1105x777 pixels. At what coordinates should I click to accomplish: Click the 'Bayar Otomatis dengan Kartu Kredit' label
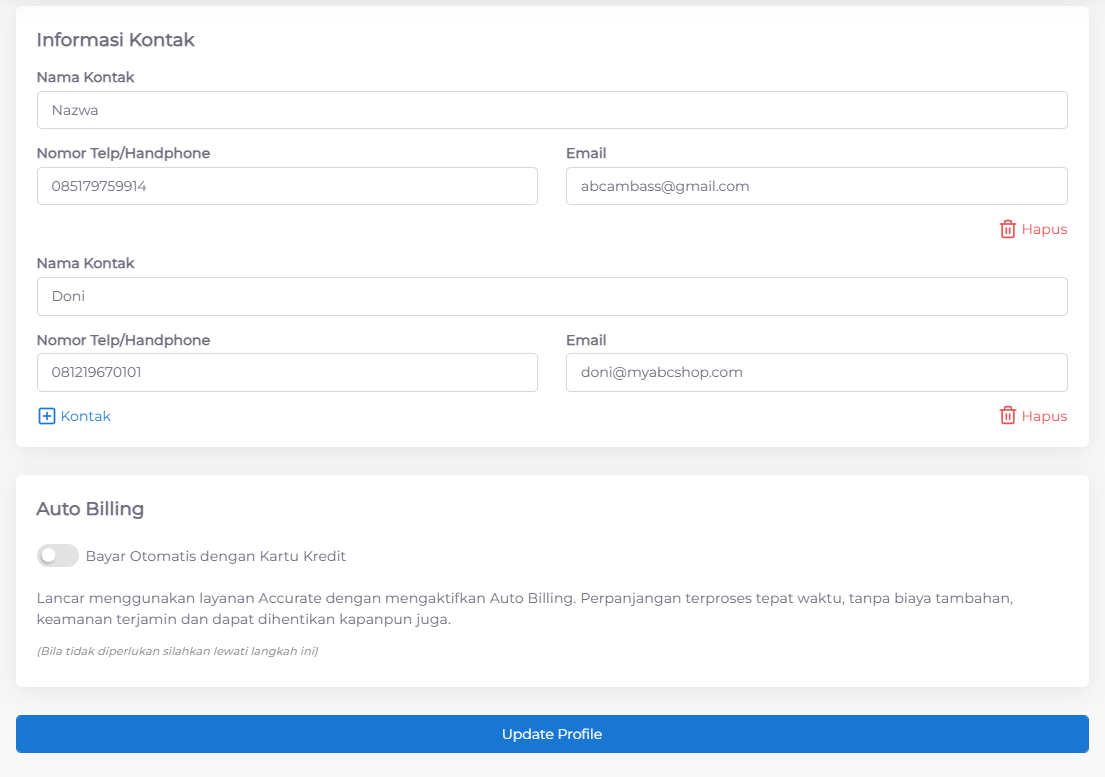[x=216, y=556]
